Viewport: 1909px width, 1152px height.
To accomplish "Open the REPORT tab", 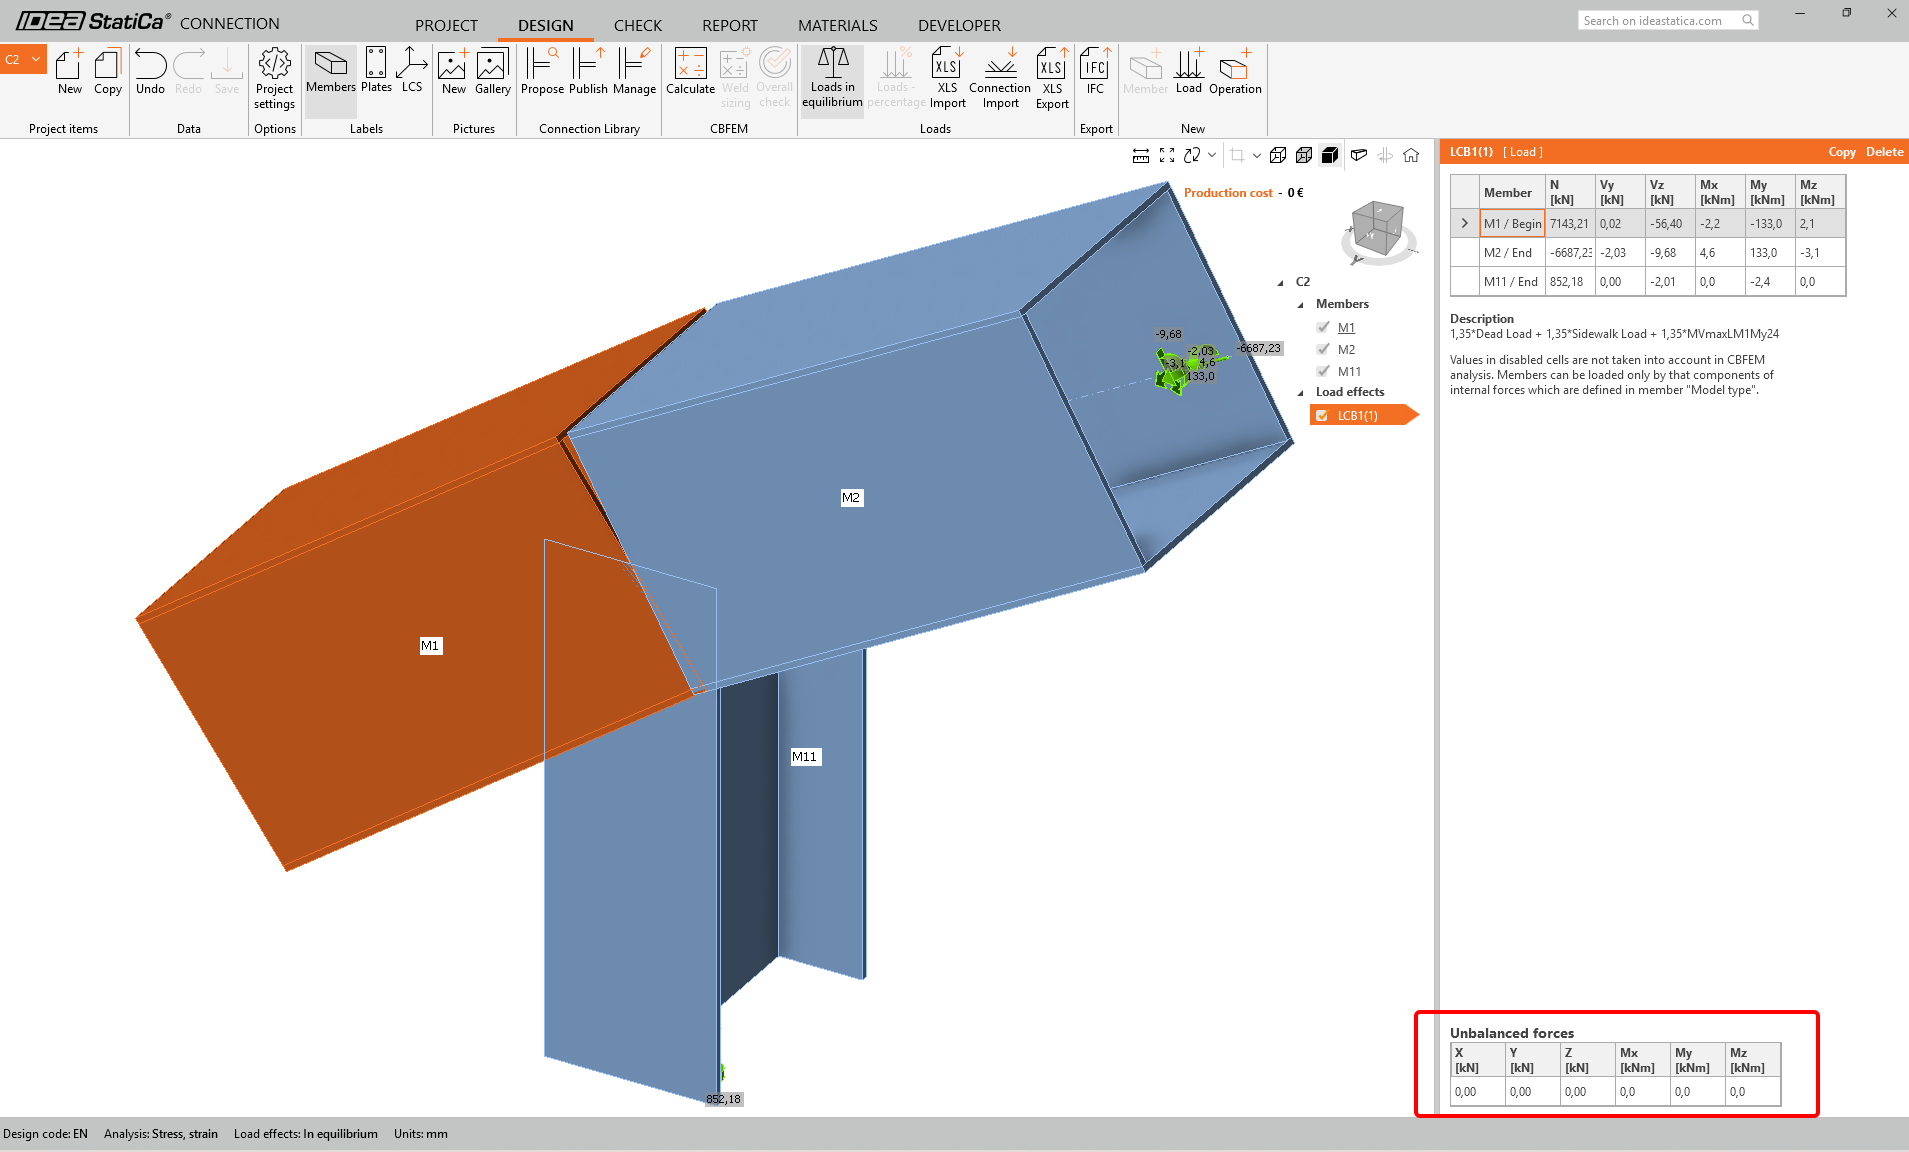I will (x=729, y=25).
